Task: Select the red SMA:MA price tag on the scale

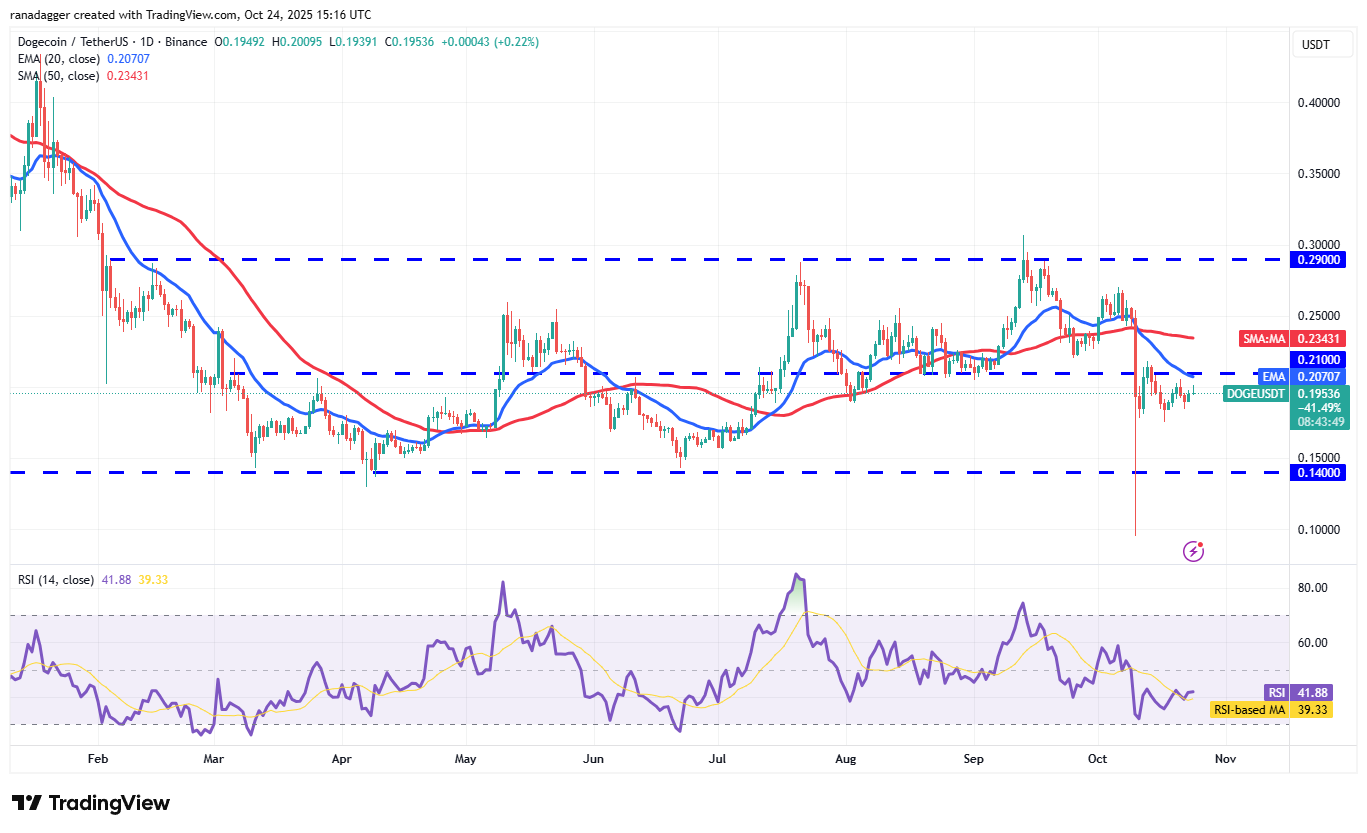Action: 1263,339
